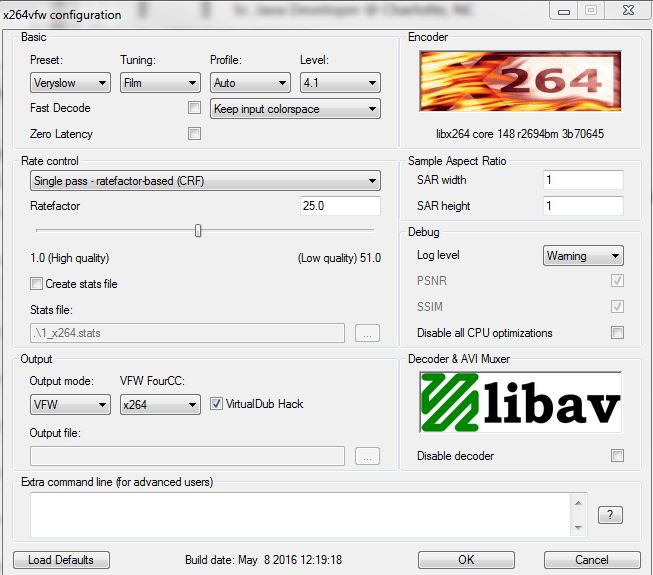Open the Tuning dropdown set to Film
This screenshot has height=575, width=653.
pos(160,83)
